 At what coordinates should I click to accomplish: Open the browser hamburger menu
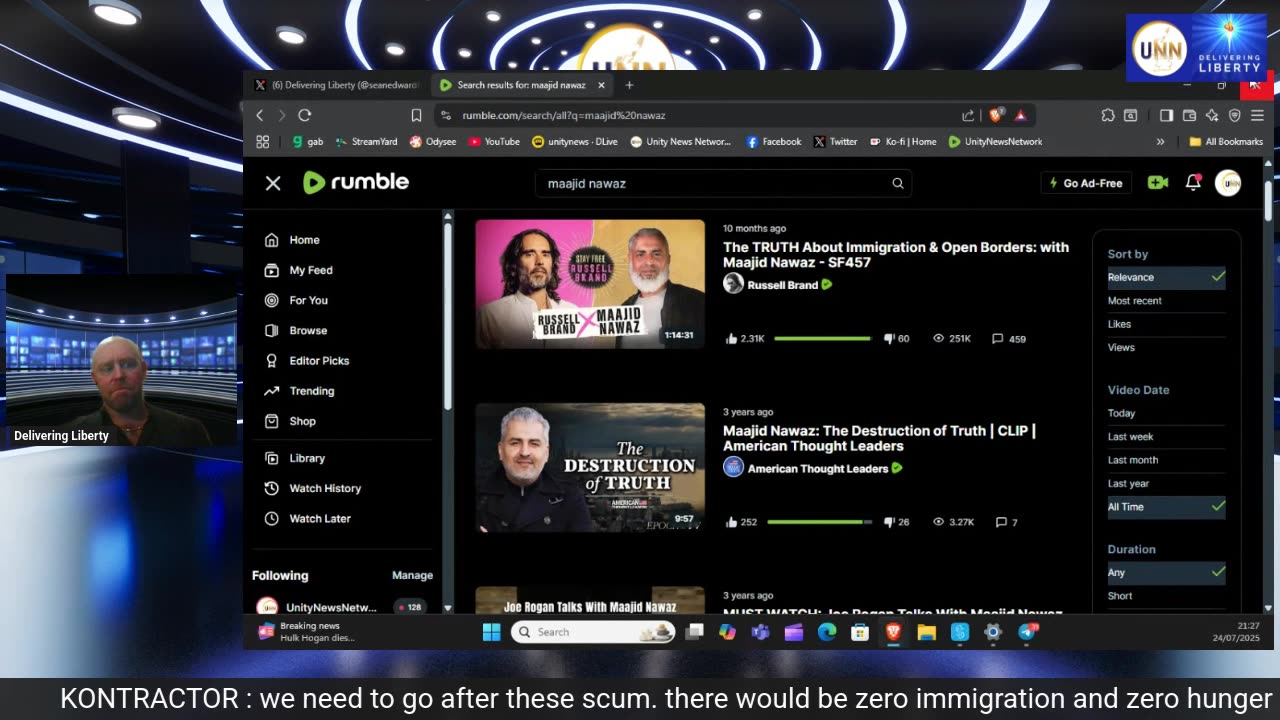(x=1257, y=115)
